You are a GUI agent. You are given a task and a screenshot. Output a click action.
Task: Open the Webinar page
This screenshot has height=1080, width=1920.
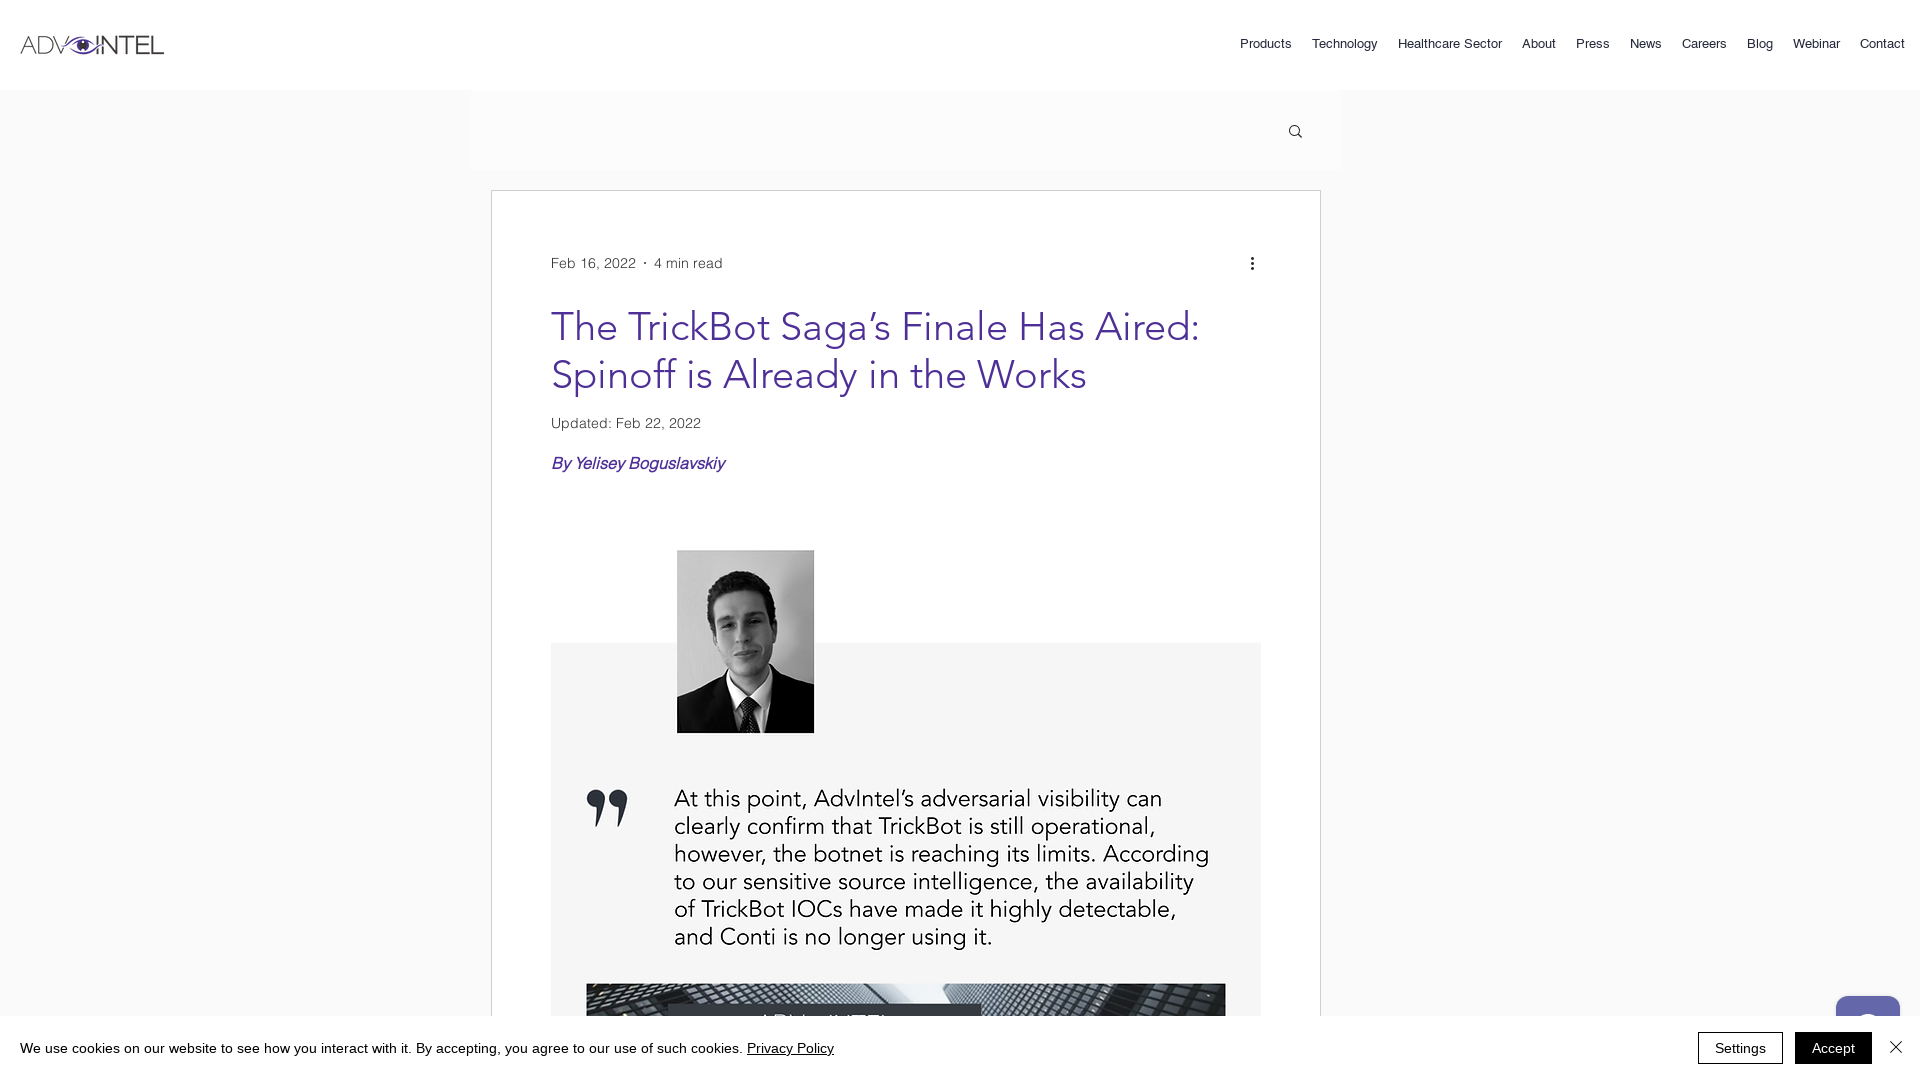click(x=1816, y=44)
